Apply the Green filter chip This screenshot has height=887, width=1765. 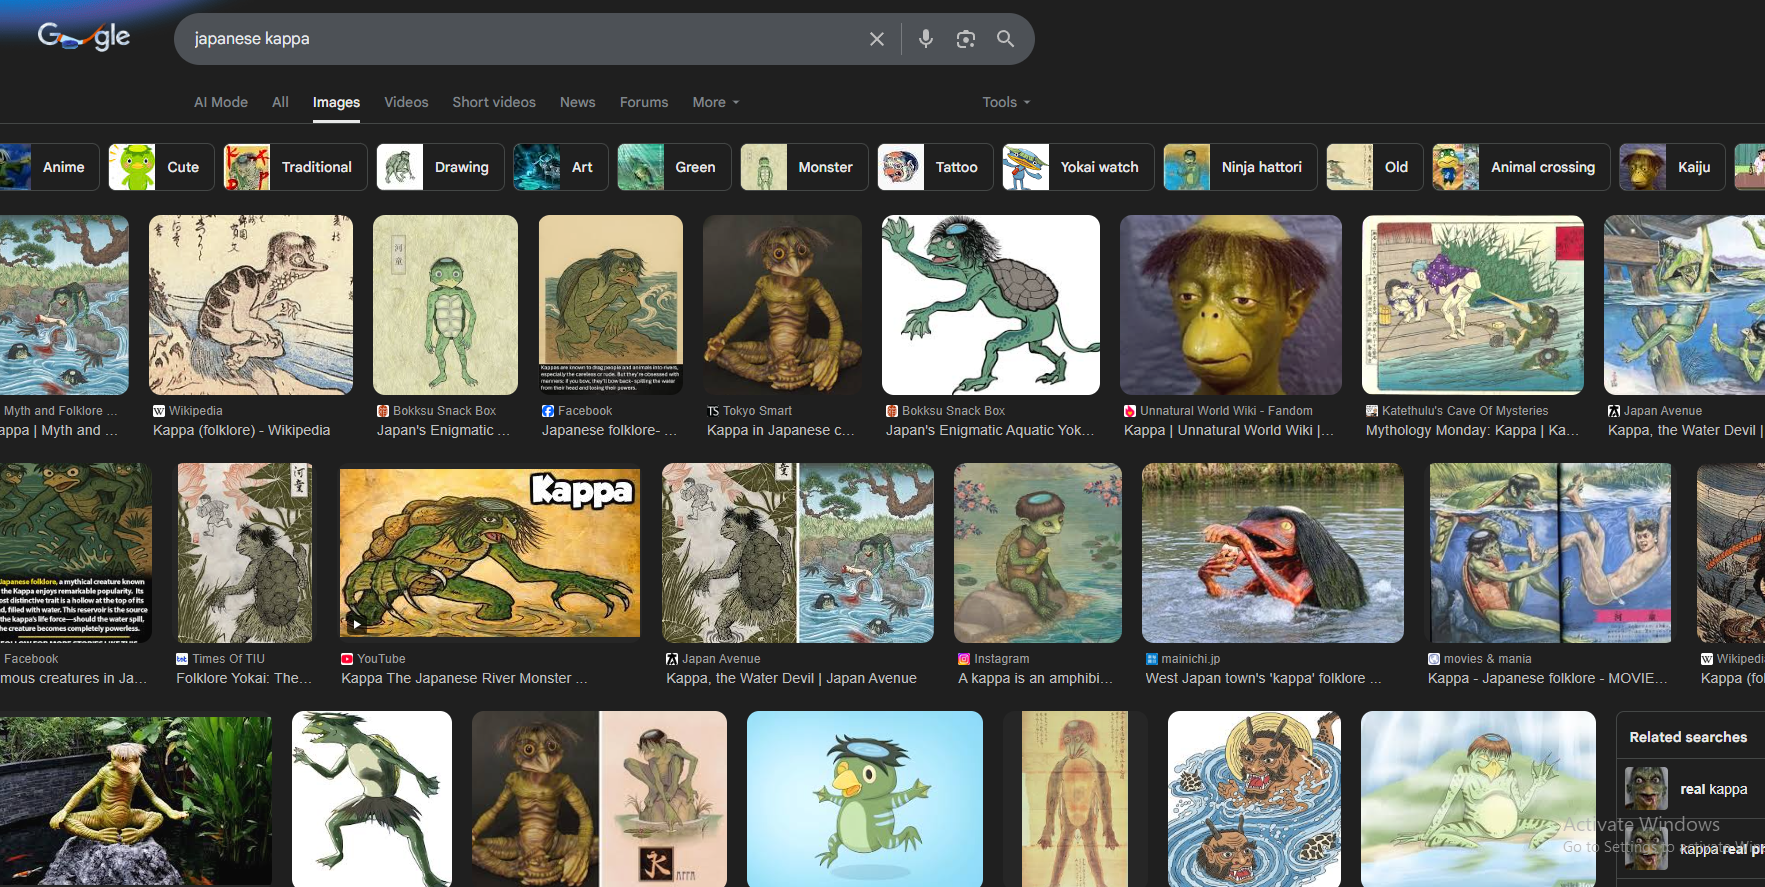click(x=674, y=167)
